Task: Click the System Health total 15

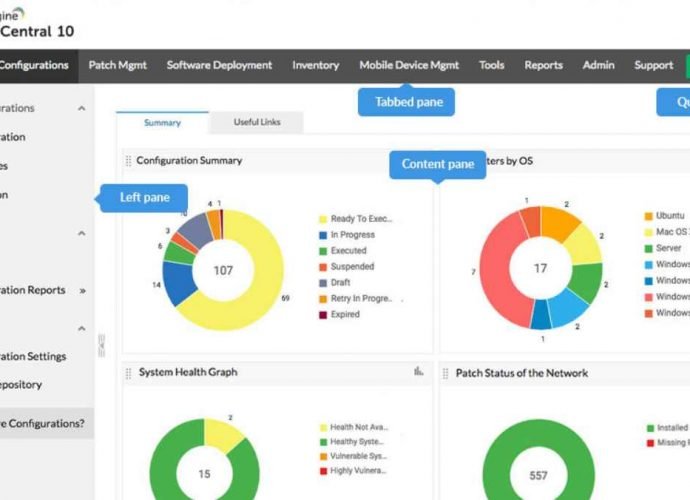Action: point(204,474)
